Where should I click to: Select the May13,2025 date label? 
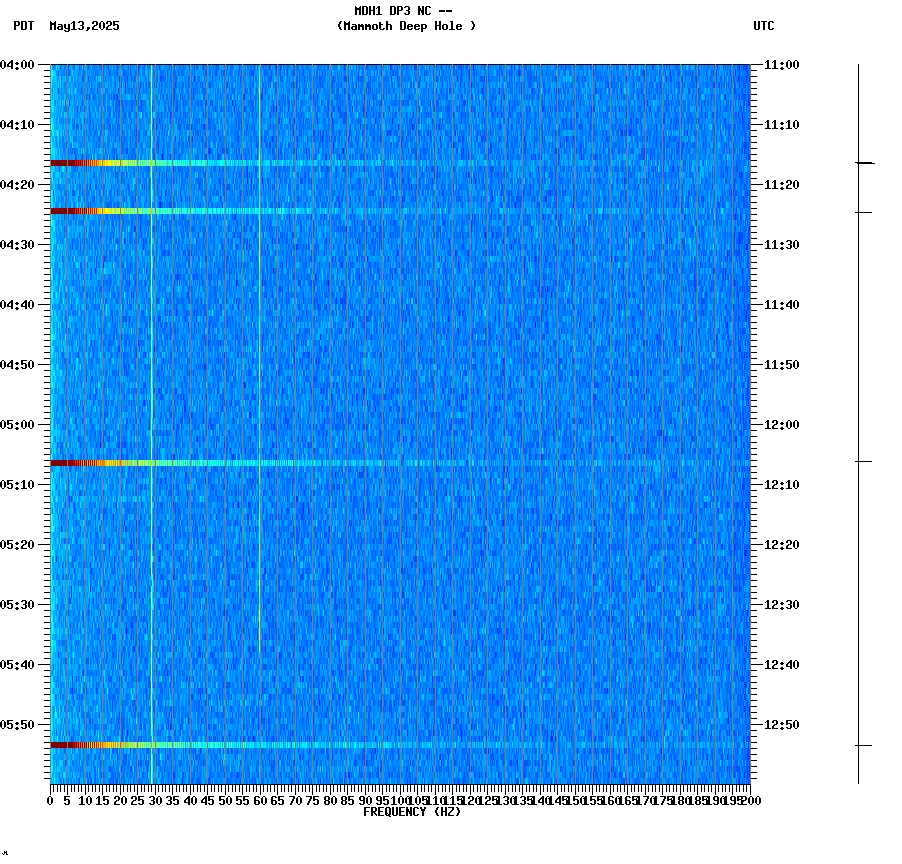coord(85,27)
